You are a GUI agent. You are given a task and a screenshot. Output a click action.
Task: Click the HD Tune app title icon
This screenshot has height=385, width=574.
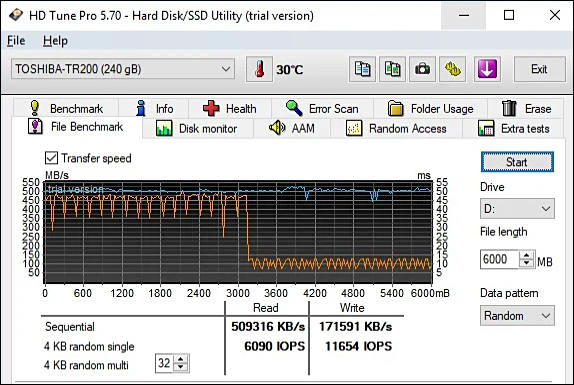tap(15, 15)
